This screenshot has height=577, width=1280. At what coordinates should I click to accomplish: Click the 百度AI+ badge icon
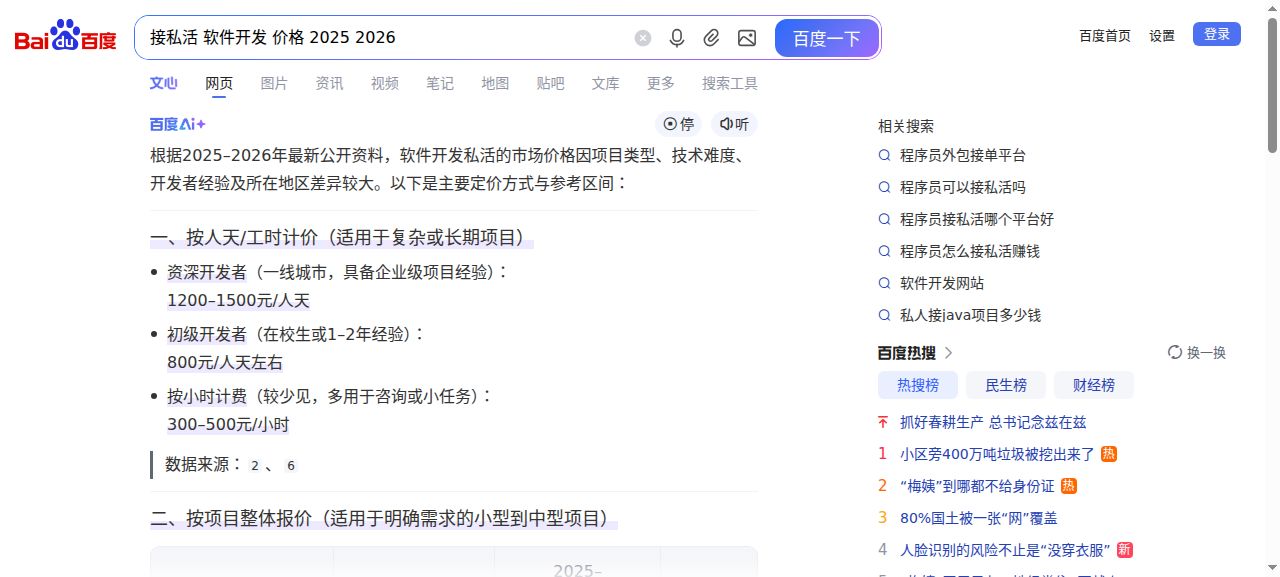pyautogui.click(x=178, y=124)
